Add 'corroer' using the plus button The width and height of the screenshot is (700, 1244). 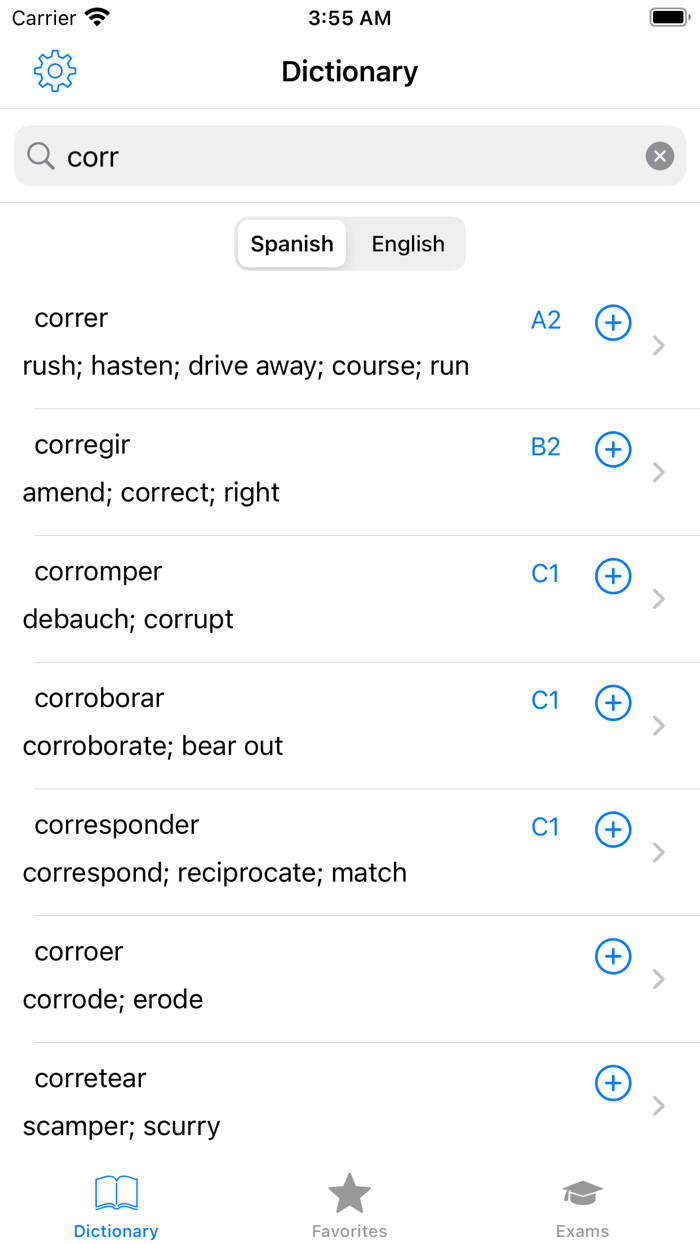pyautogui.click(x=612, y=956)
